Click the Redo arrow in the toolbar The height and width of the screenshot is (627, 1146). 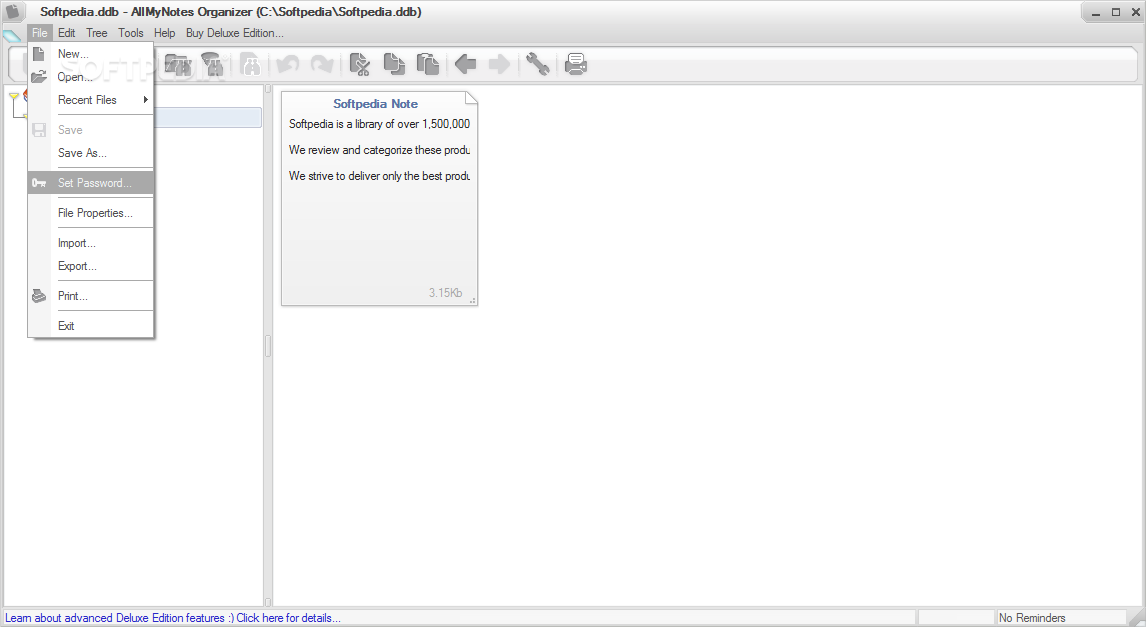pos(322,64)
